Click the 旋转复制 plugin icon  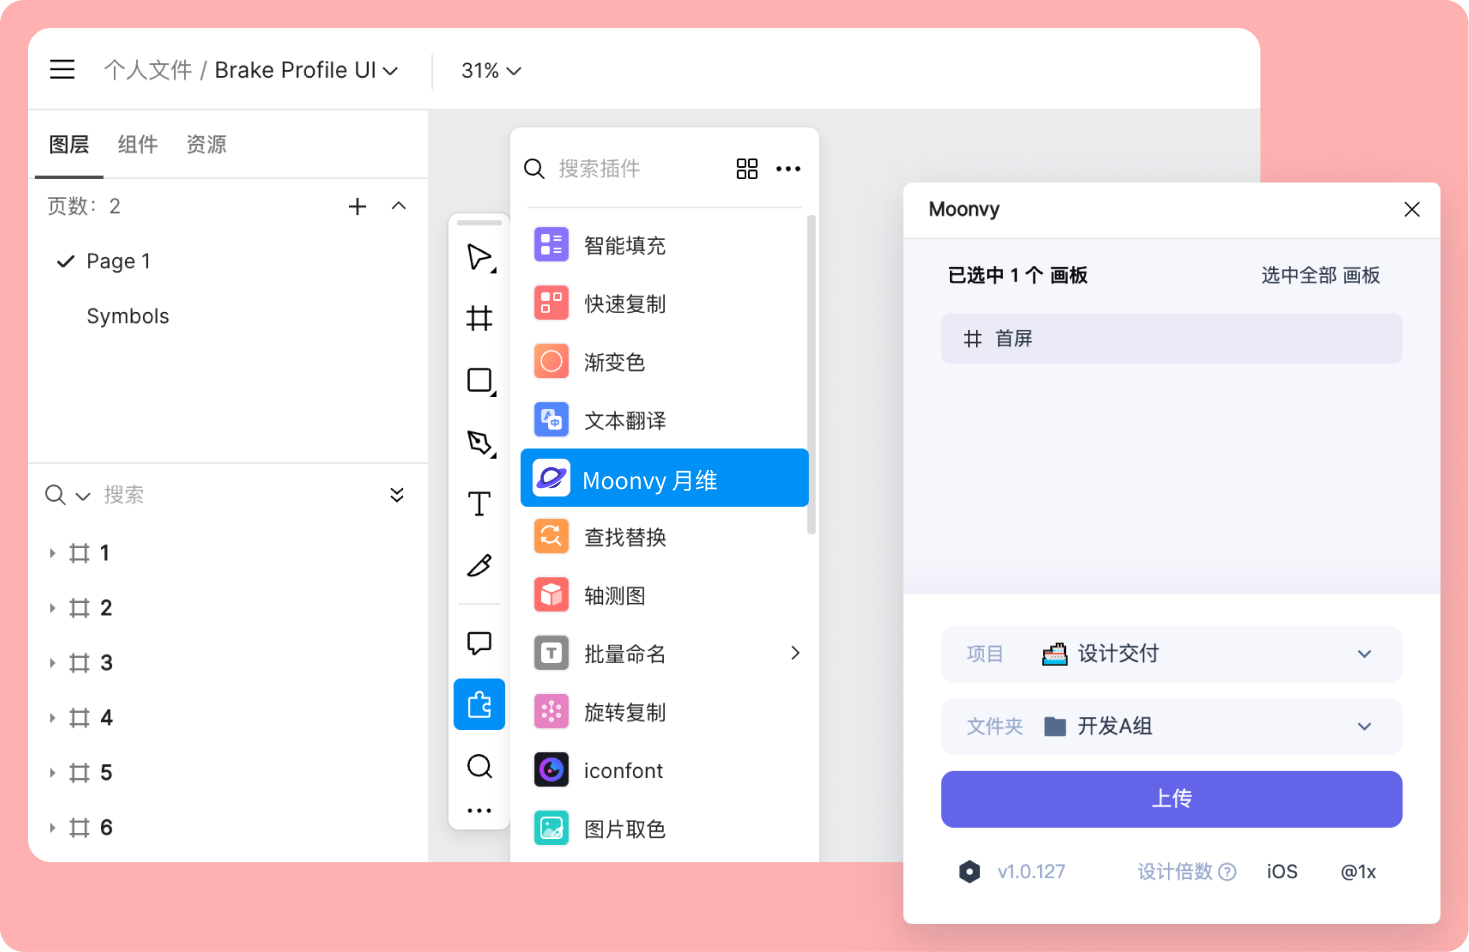(551, 712)
